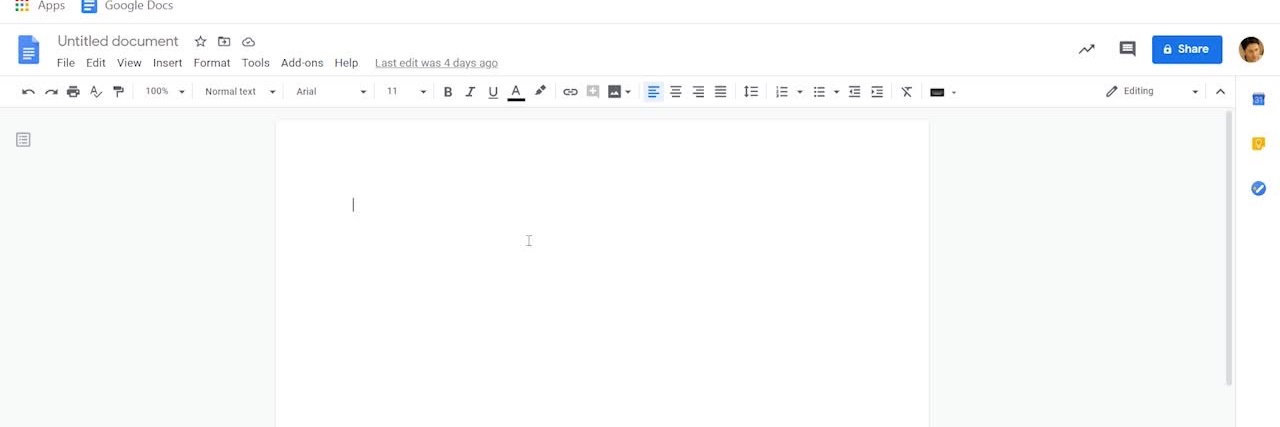This screenshot has width=1280, height=427.
Task: Expand image insert options arrow
Action: (x=628, y=92)
